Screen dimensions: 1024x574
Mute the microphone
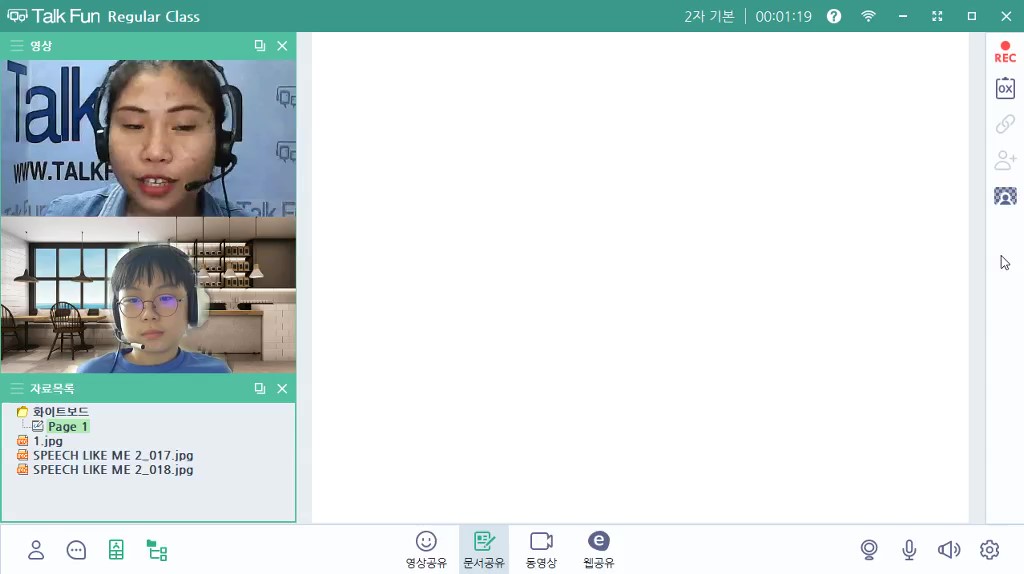(x=909, y=549)
